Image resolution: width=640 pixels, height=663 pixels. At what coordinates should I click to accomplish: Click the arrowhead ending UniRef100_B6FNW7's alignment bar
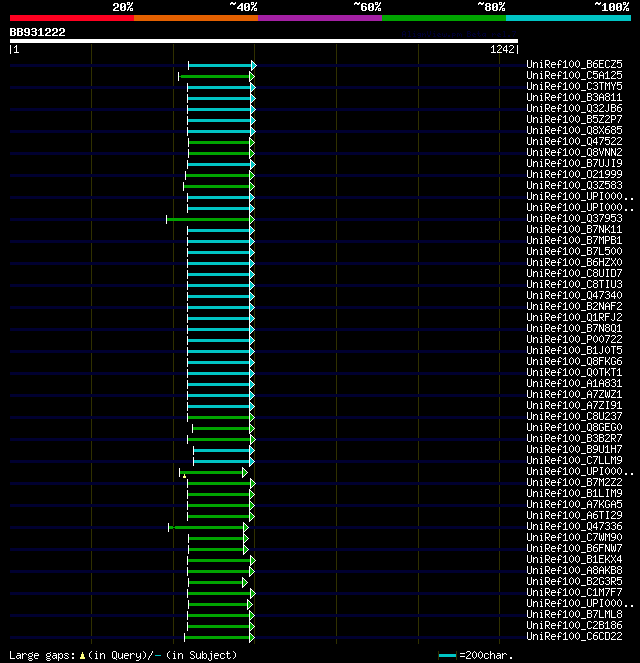pyautogui.click(x=246, y=549)
